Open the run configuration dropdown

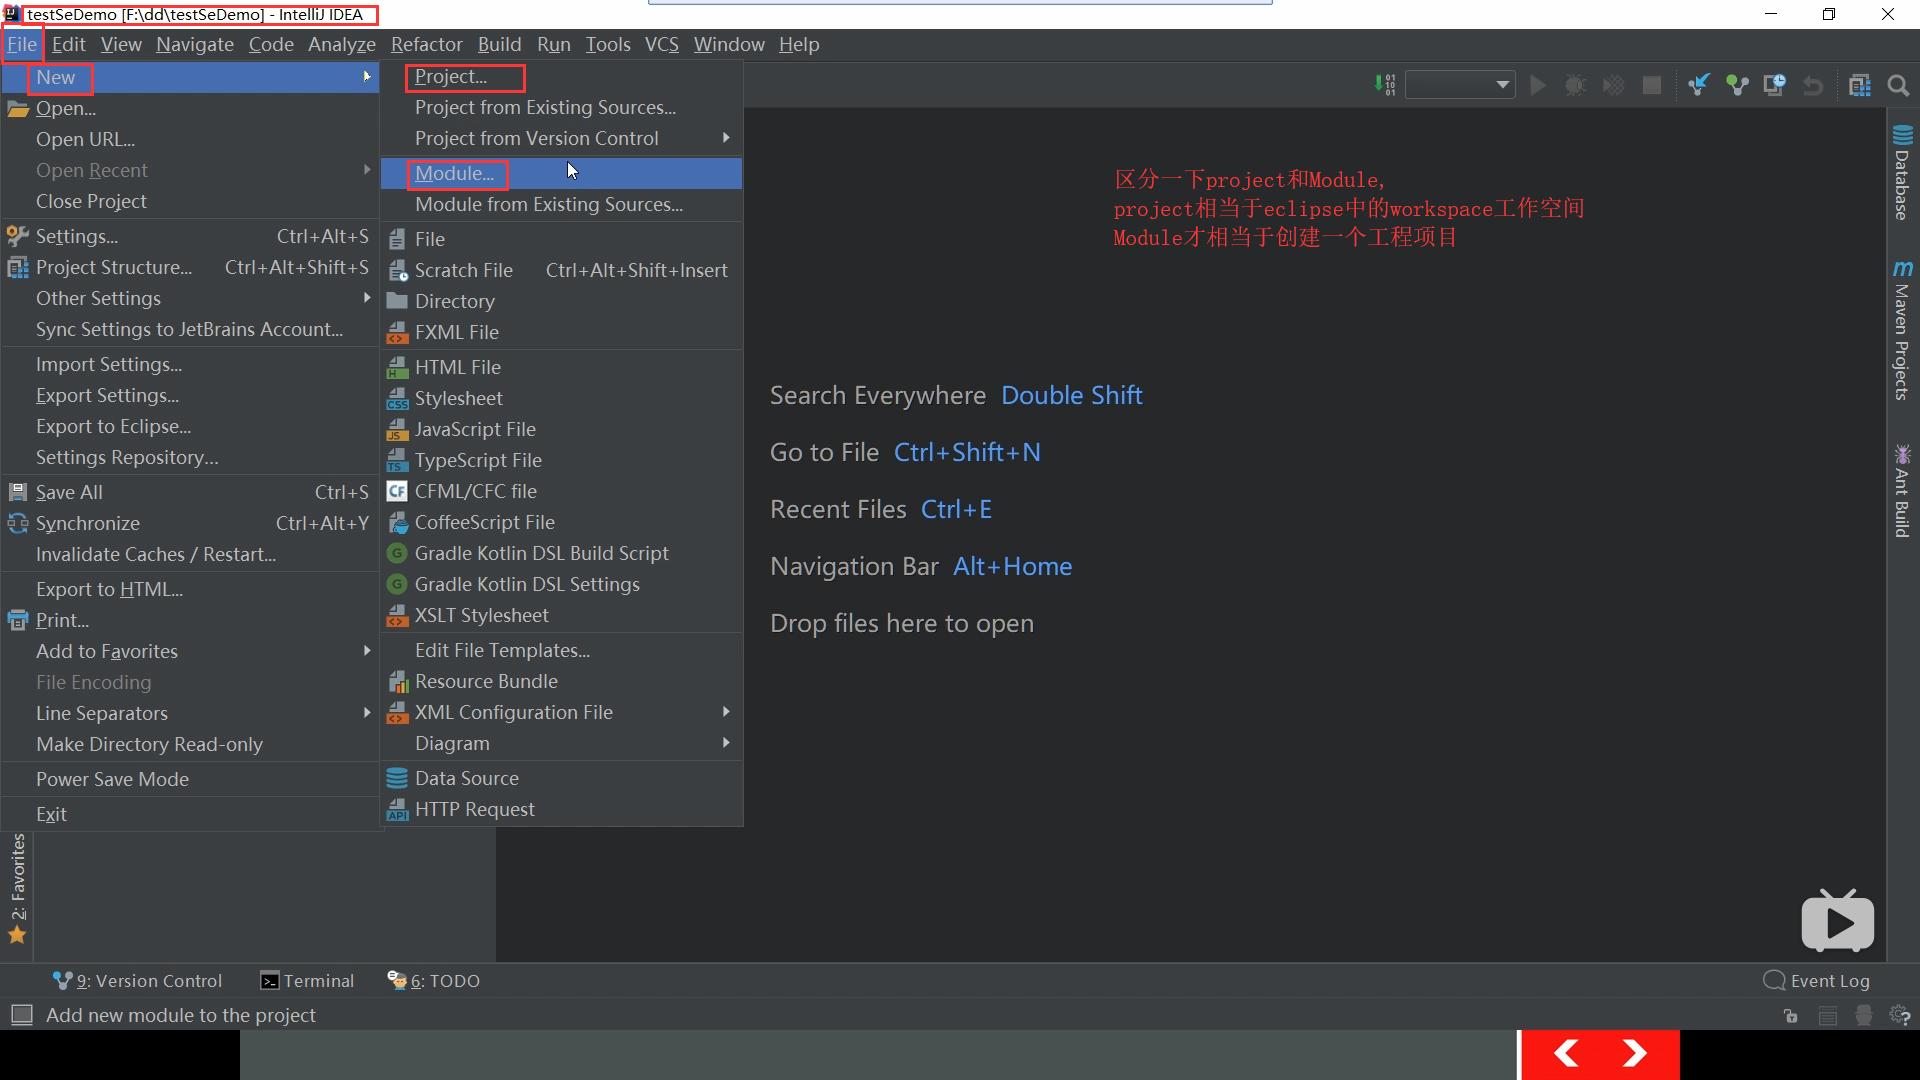[1460, 86]
